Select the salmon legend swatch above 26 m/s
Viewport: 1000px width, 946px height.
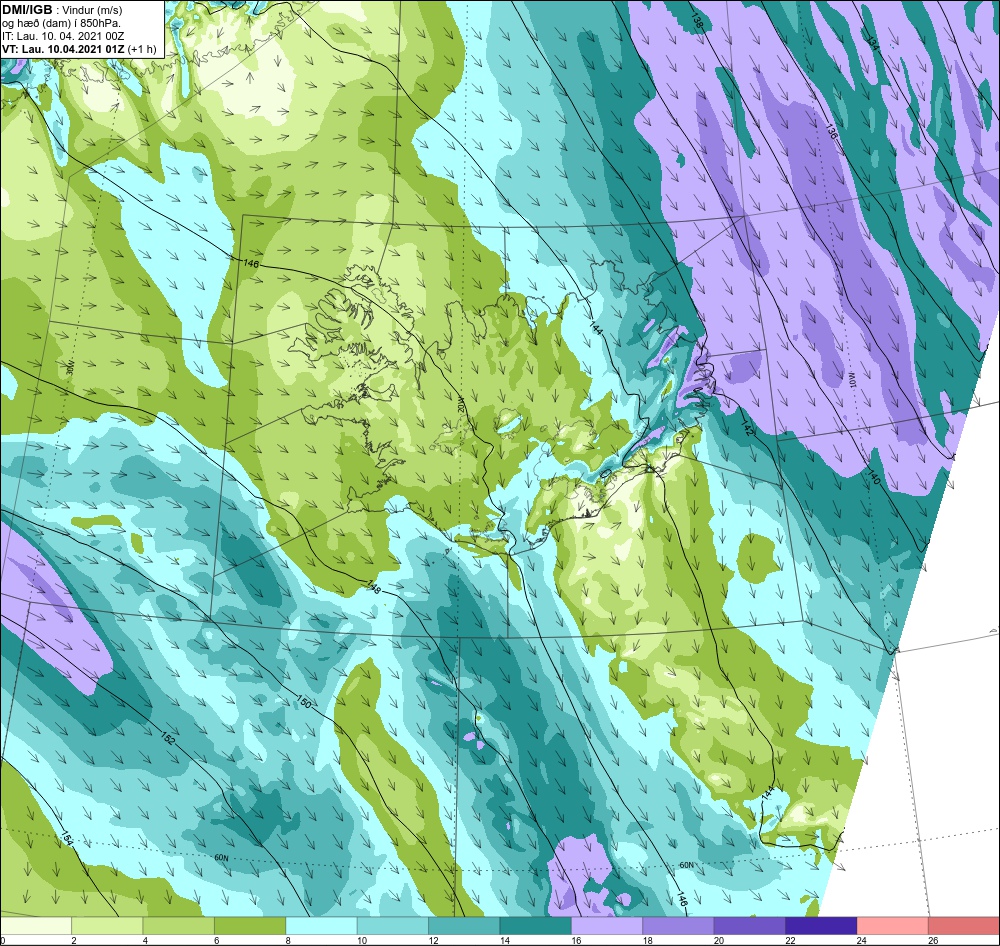click(964, 924)
